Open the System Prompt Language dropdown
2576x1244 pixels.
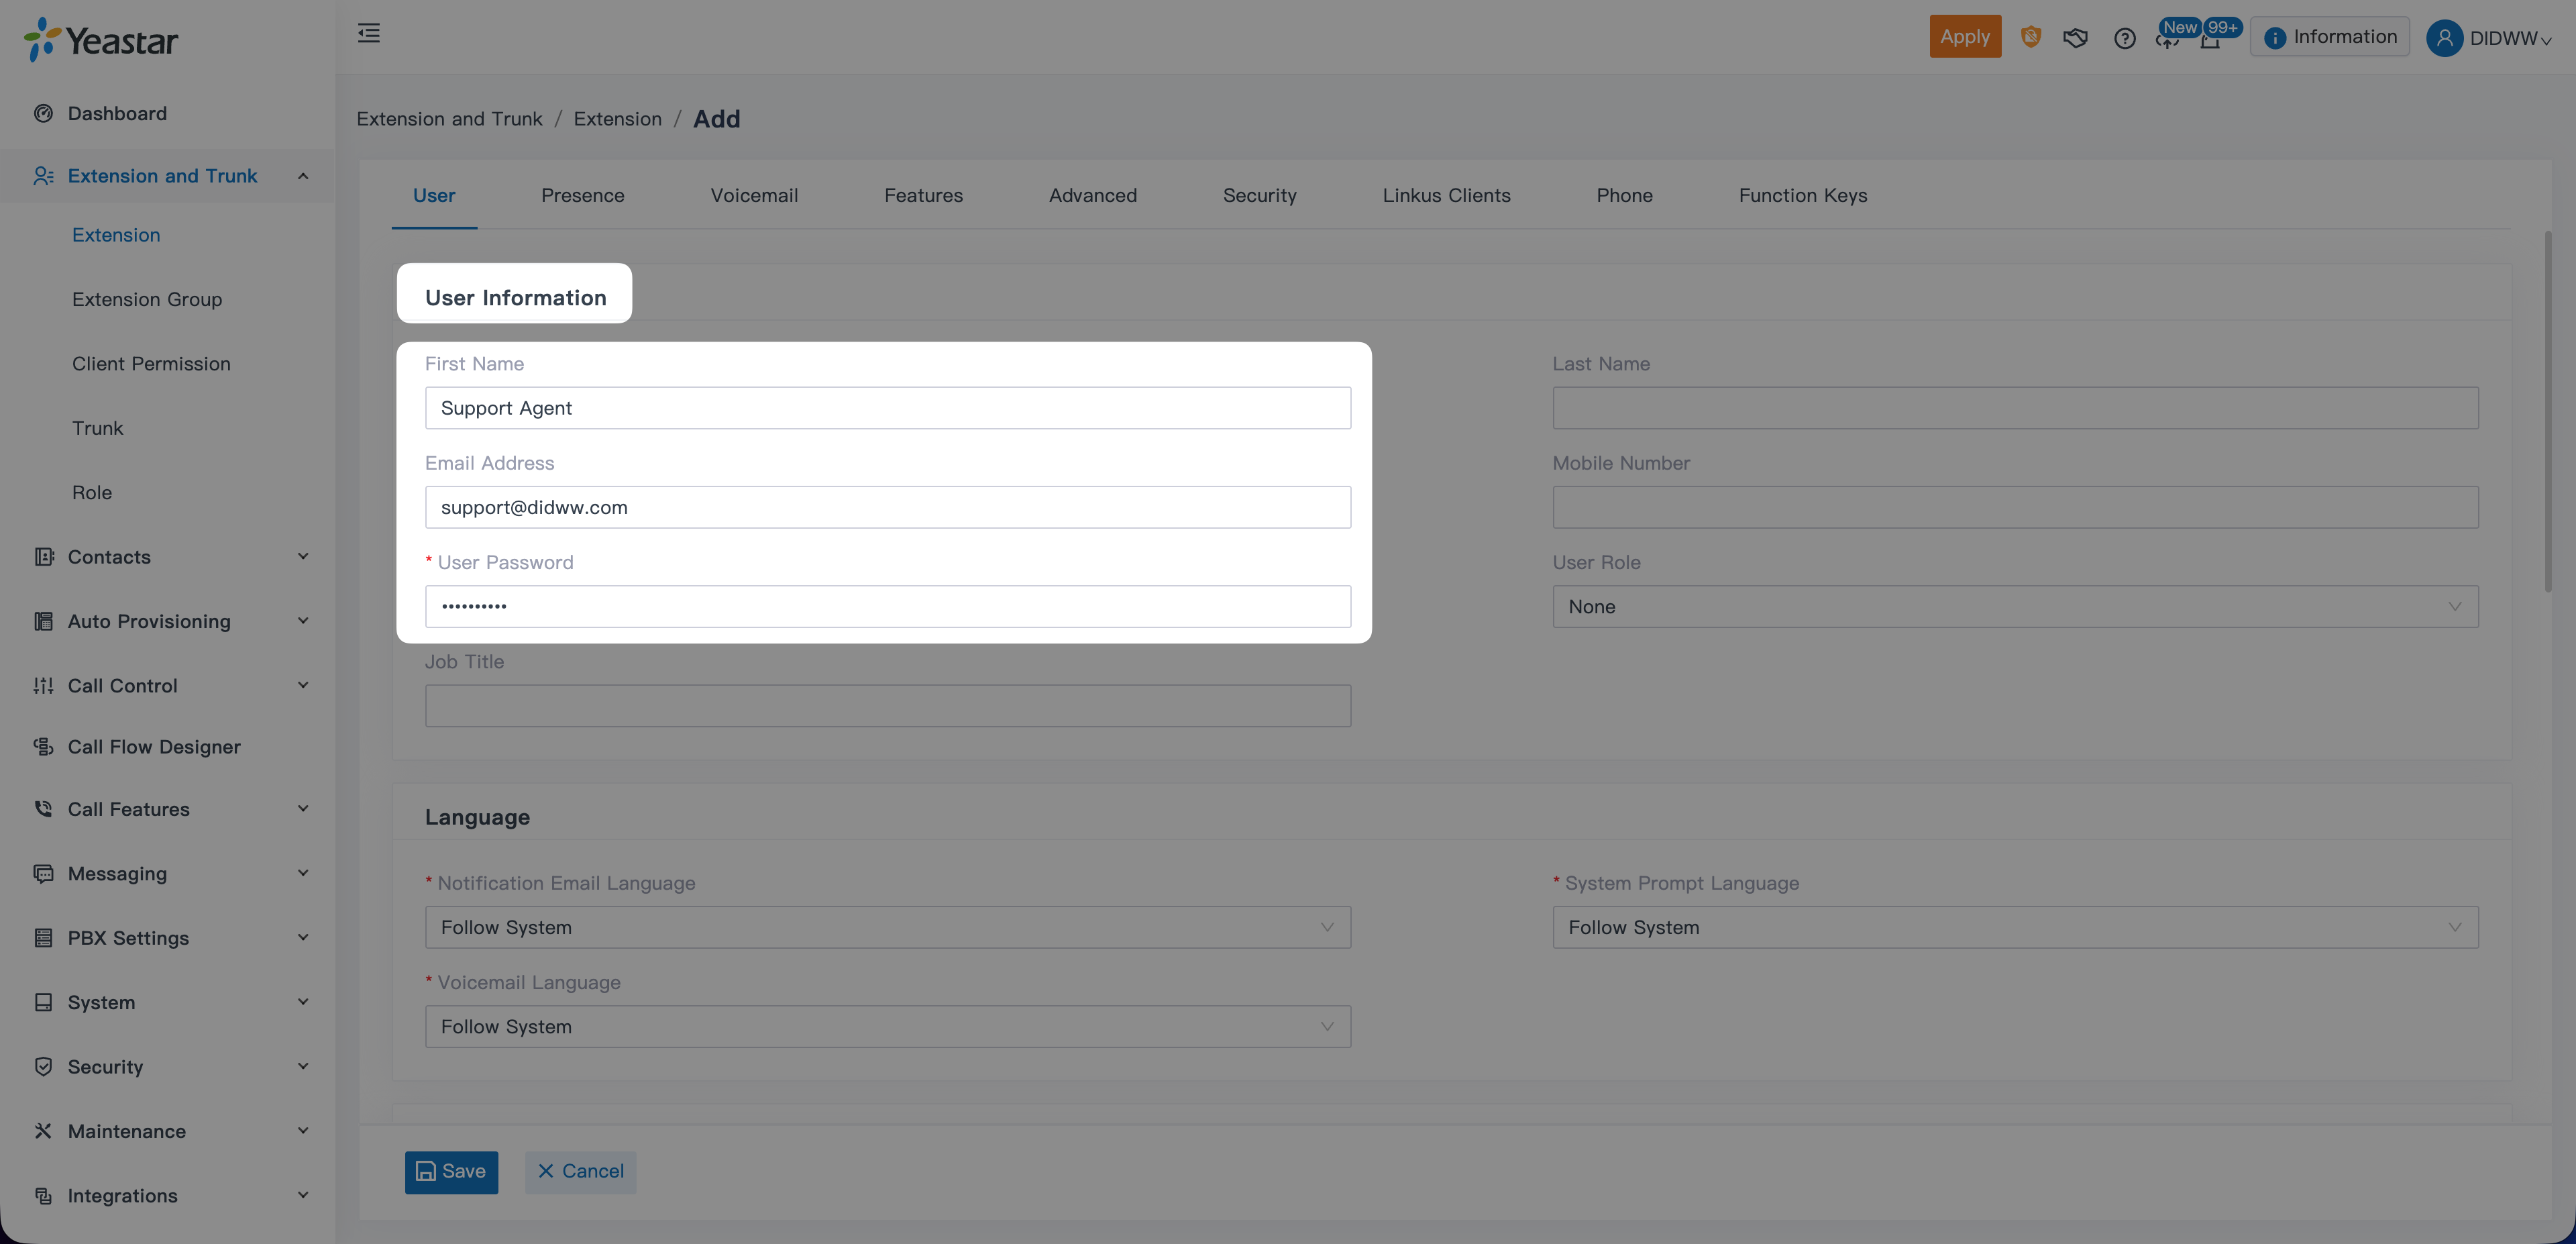[x=2014, y=928]
